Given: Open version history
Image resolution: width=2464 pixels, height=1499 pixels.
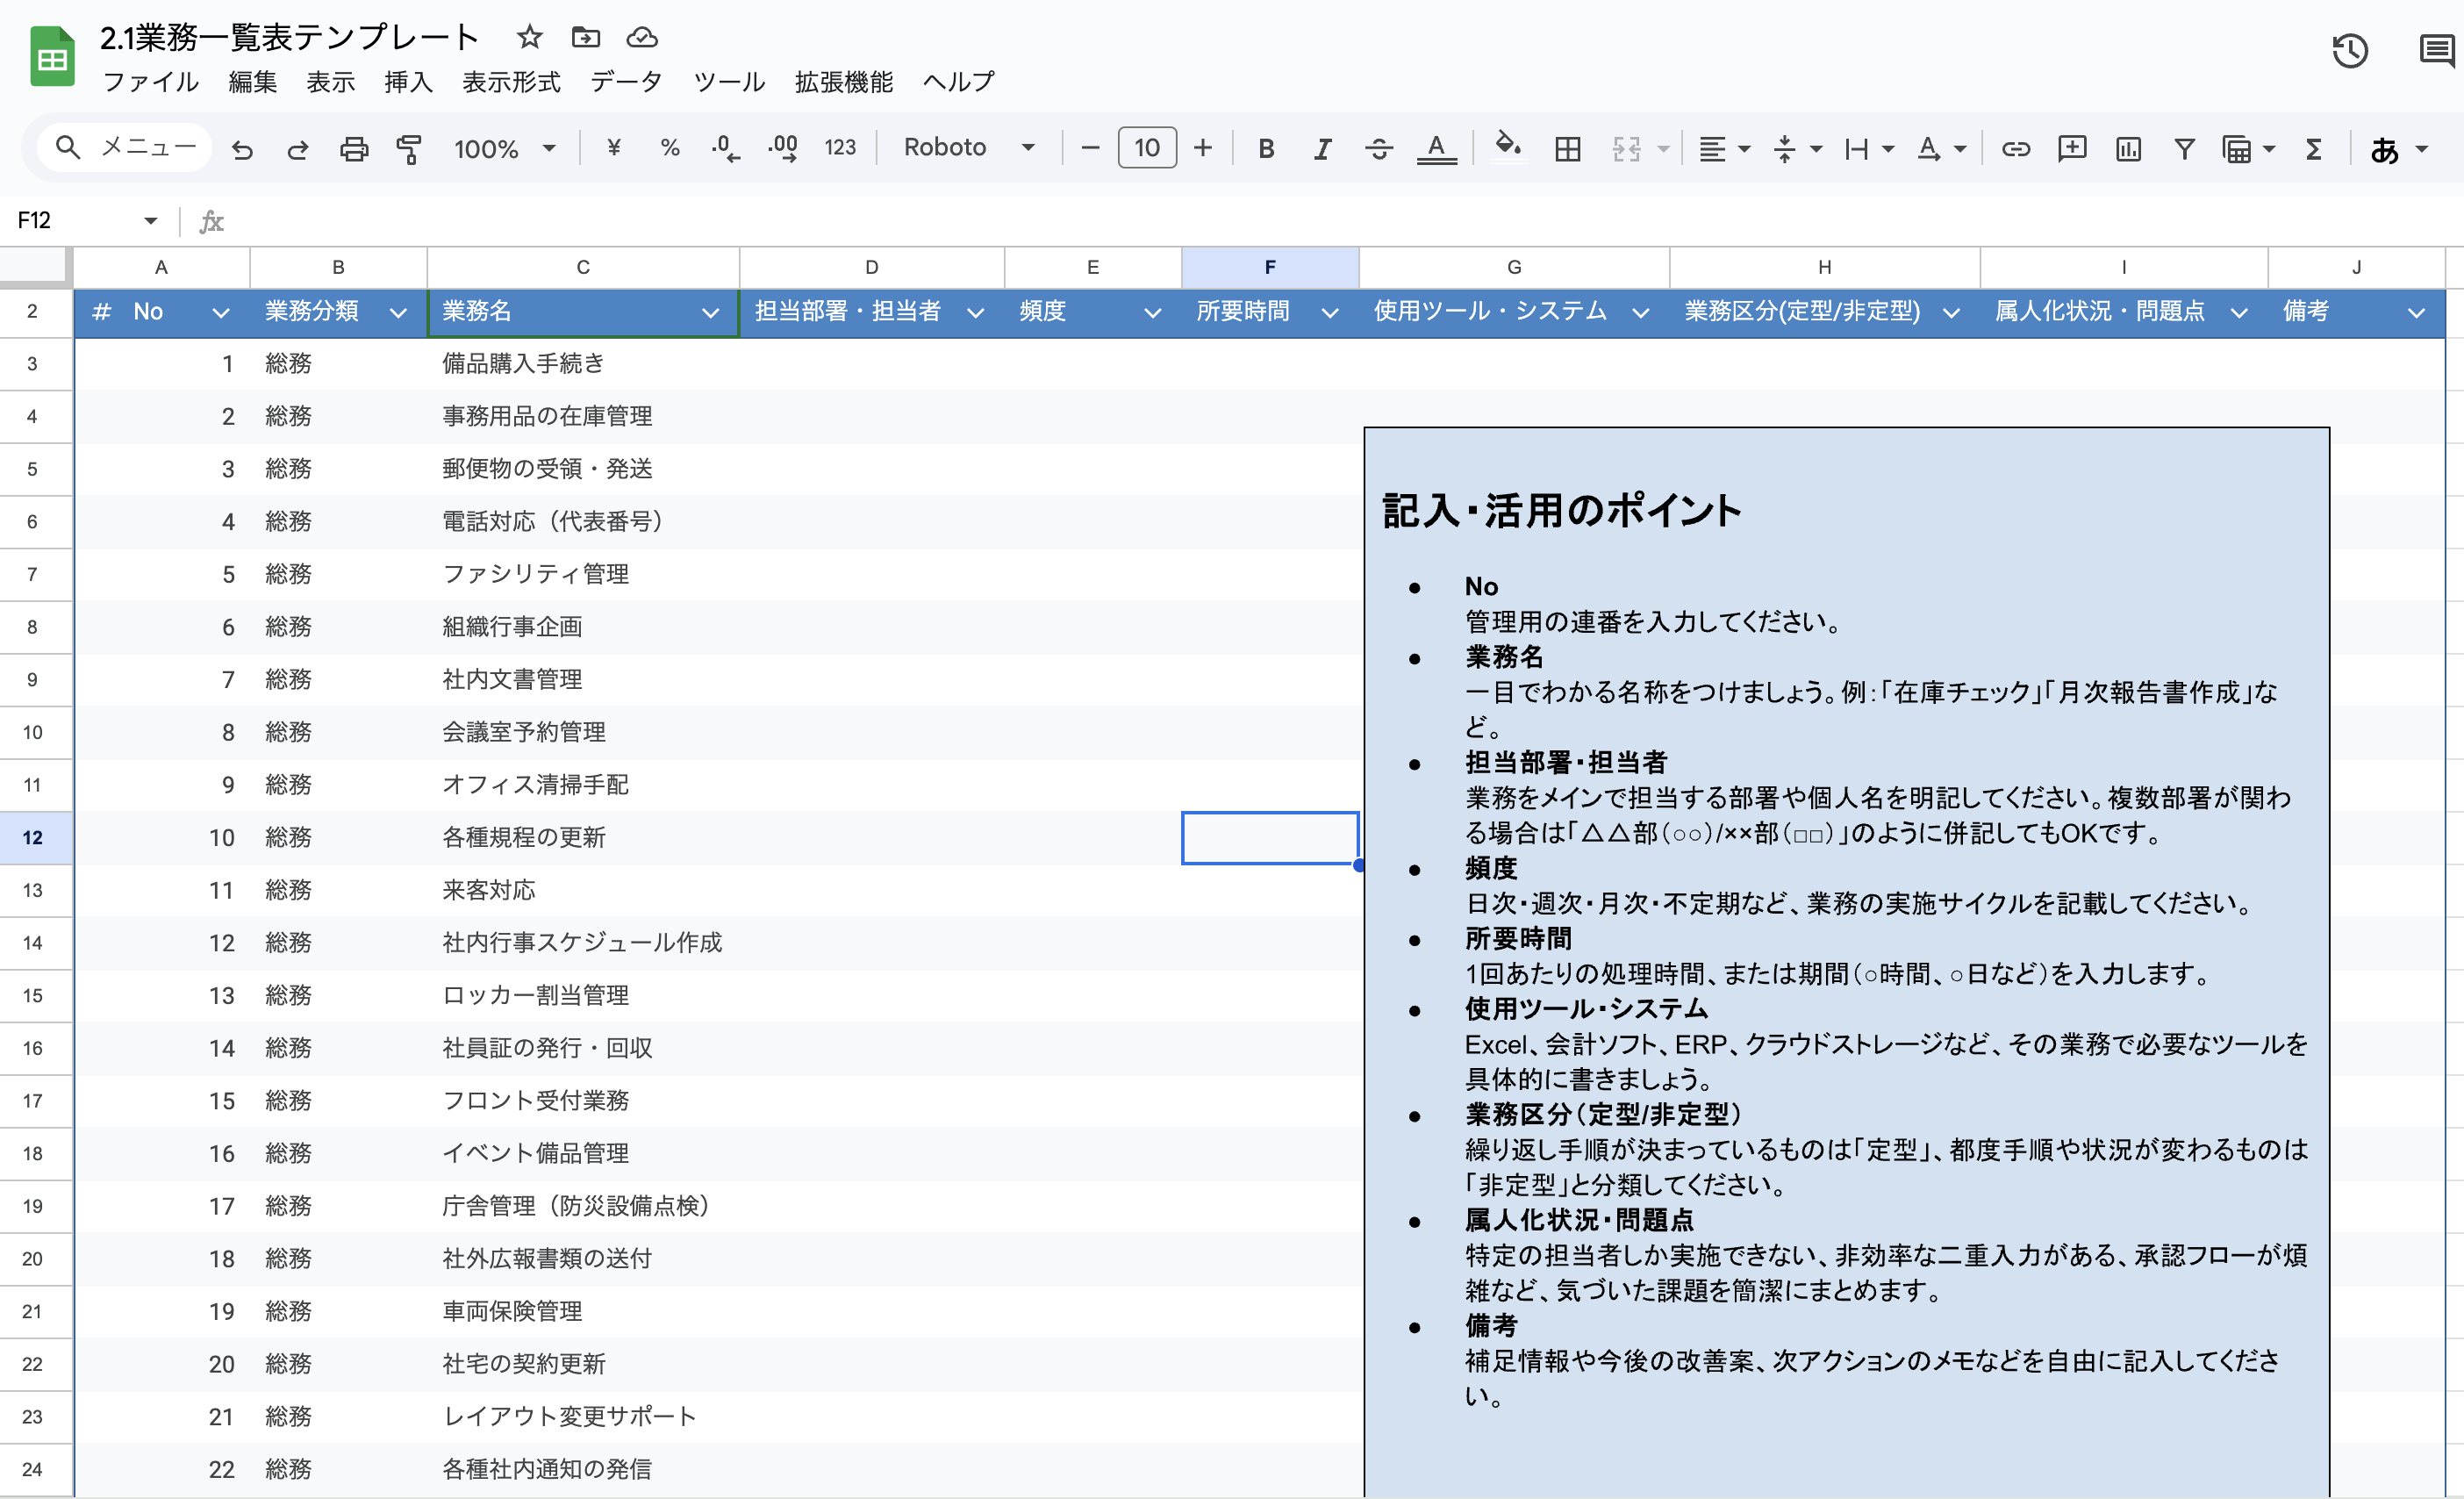Looking at the screenshot, I should (x=2350, y=49).
